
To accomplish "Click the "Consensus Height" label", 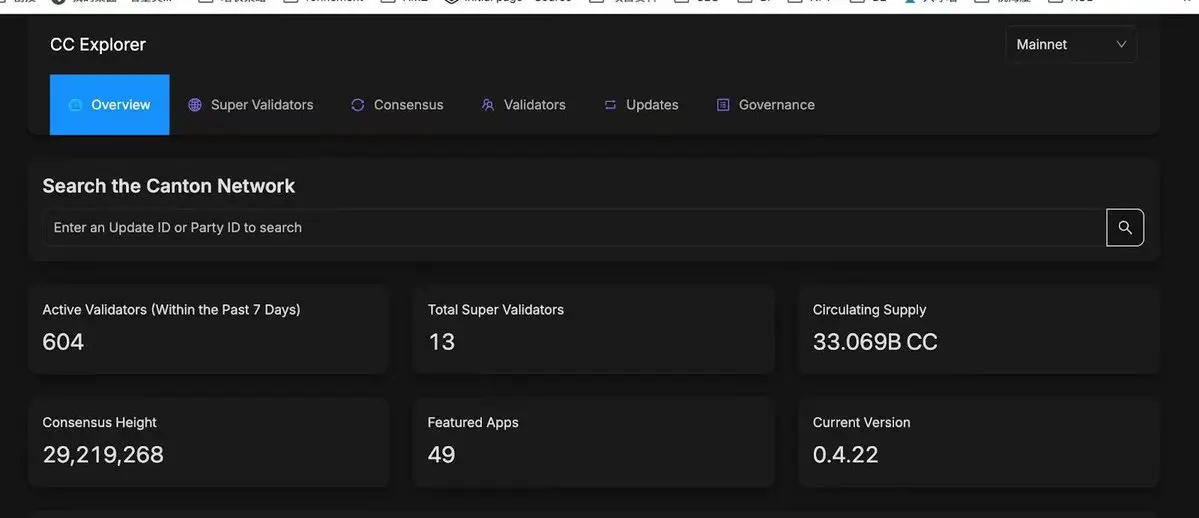I will point(99,422).
